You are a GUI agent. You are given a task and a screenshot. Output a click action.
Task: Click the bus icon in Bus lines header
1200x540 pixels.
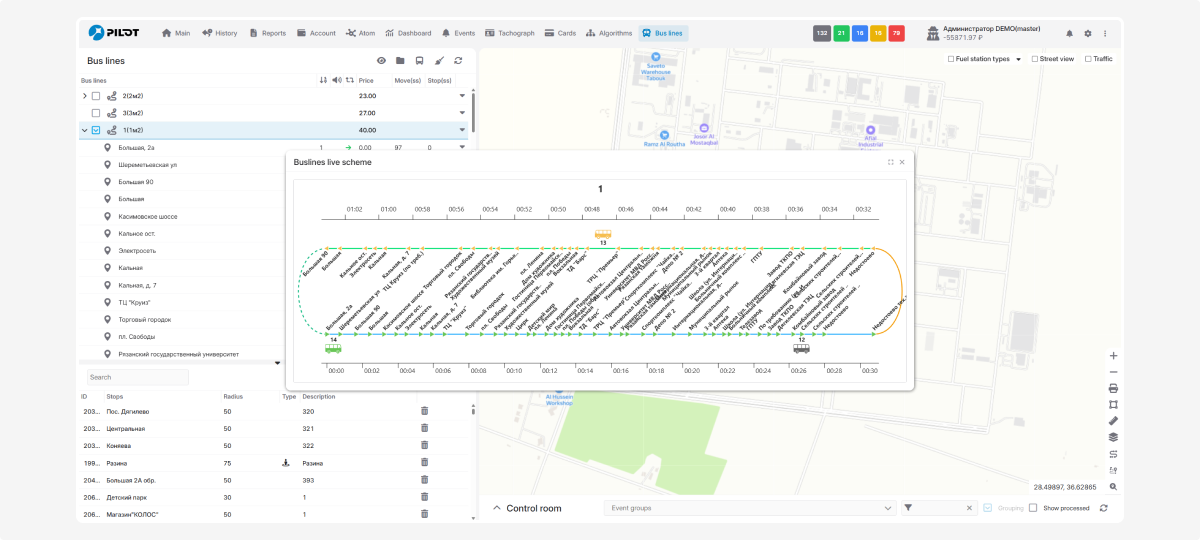[x=419, y=61]
